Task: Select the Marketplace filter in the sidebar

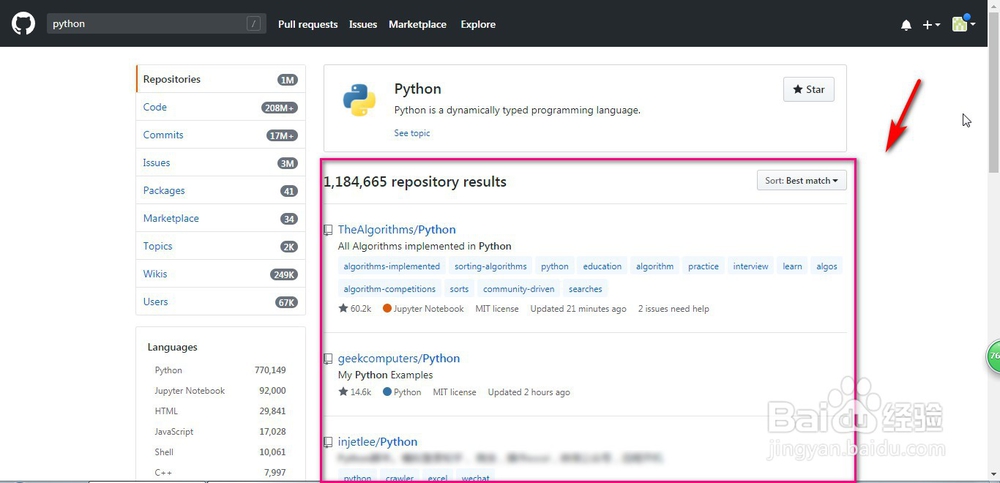Action: (221, 218)
